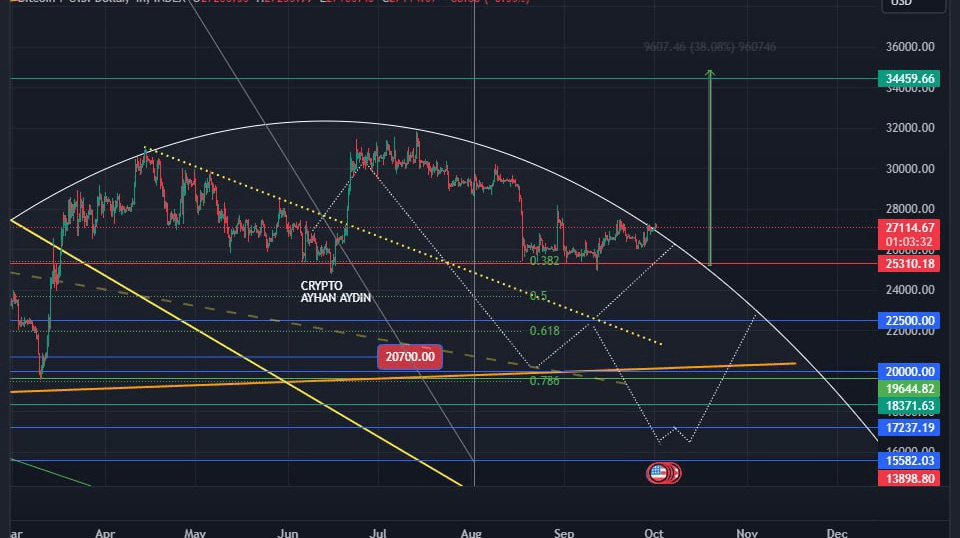Click the Dec label on time axis
The width and height of the screenshot is (960, 538).
[836, 533]
